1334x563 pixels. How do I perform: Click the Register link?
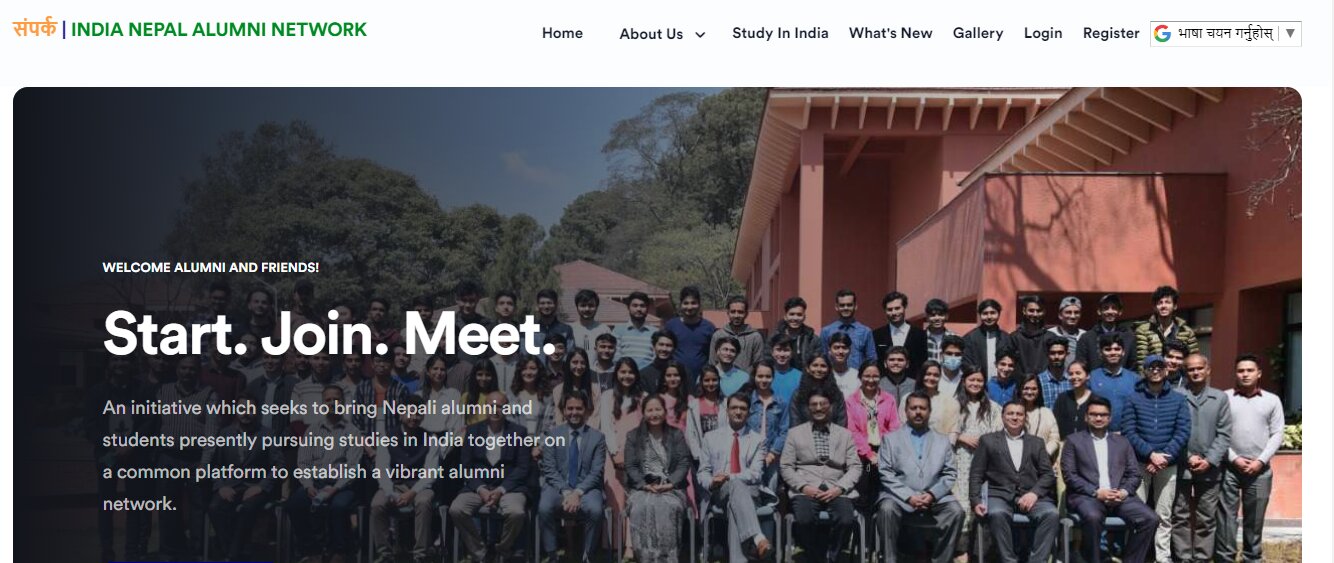pos(1111,33)
